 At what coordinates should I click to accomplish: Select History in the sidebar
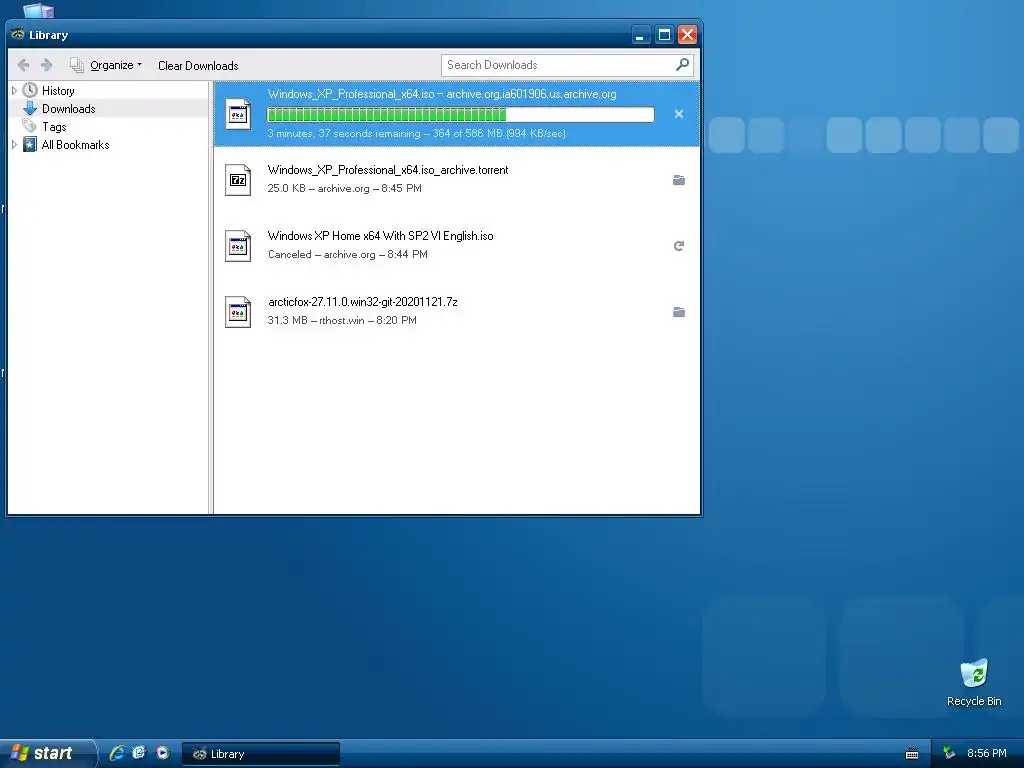click(58, 90)
